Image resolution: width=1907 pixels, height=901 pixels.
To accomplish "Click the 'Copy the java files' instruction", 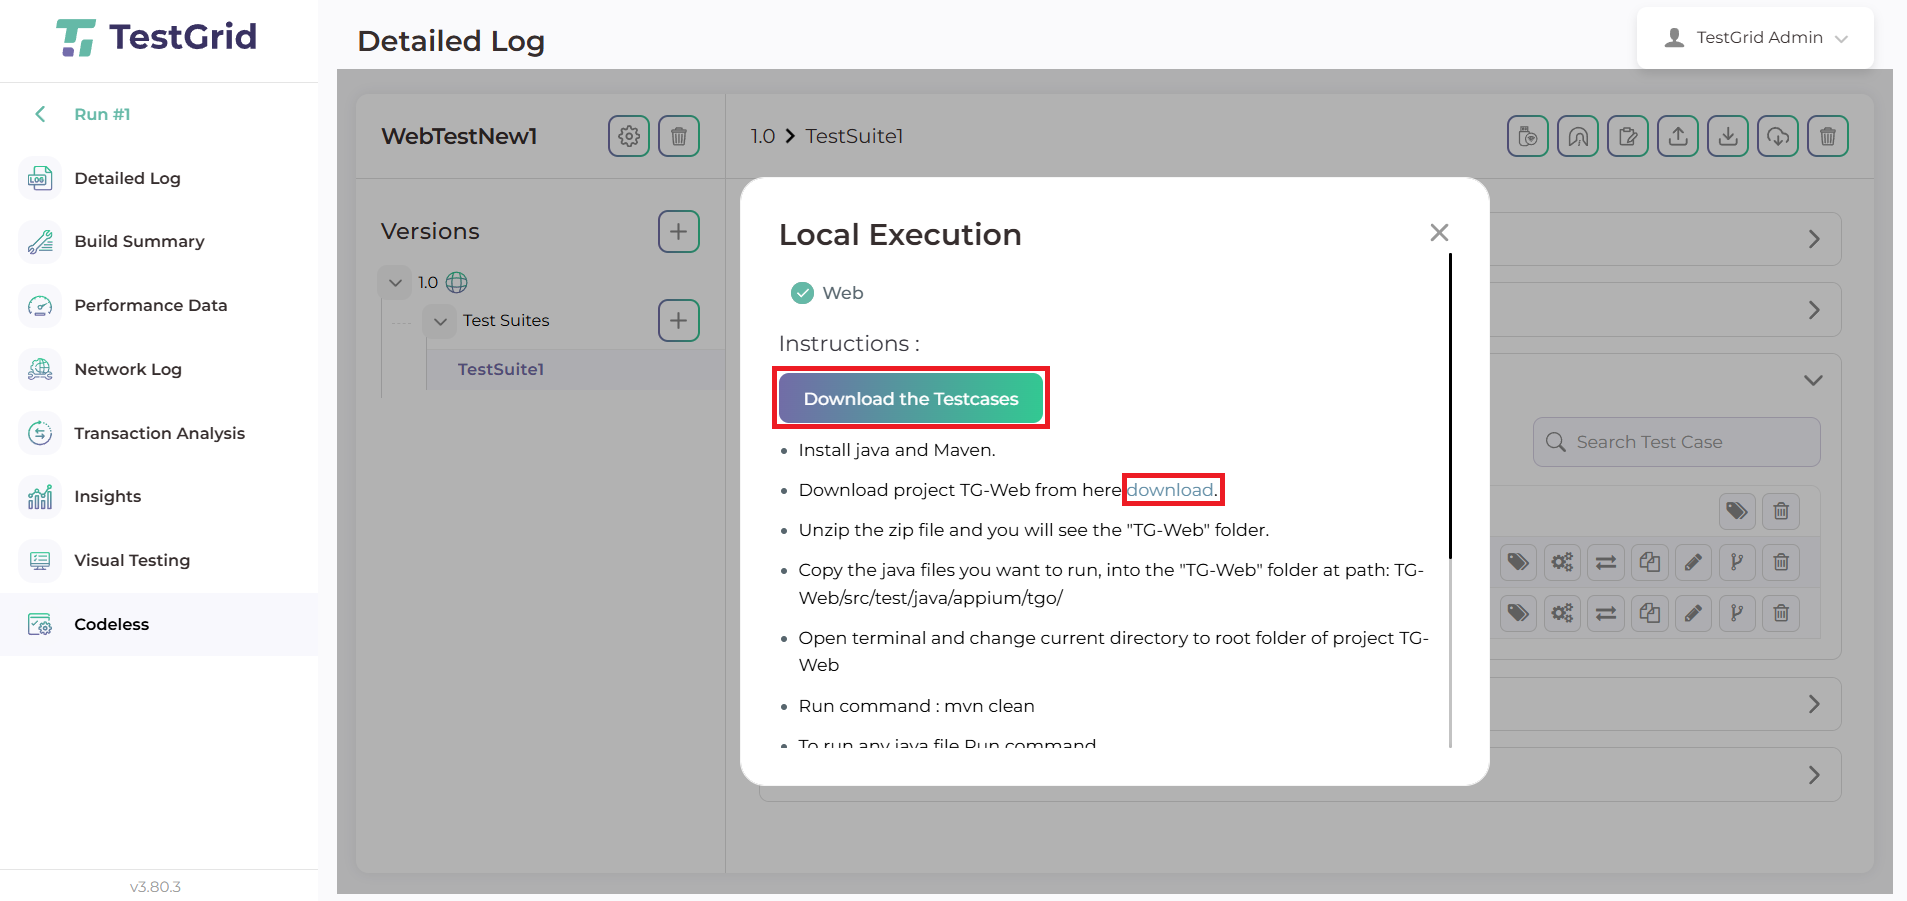I will tap(1111, 584).
